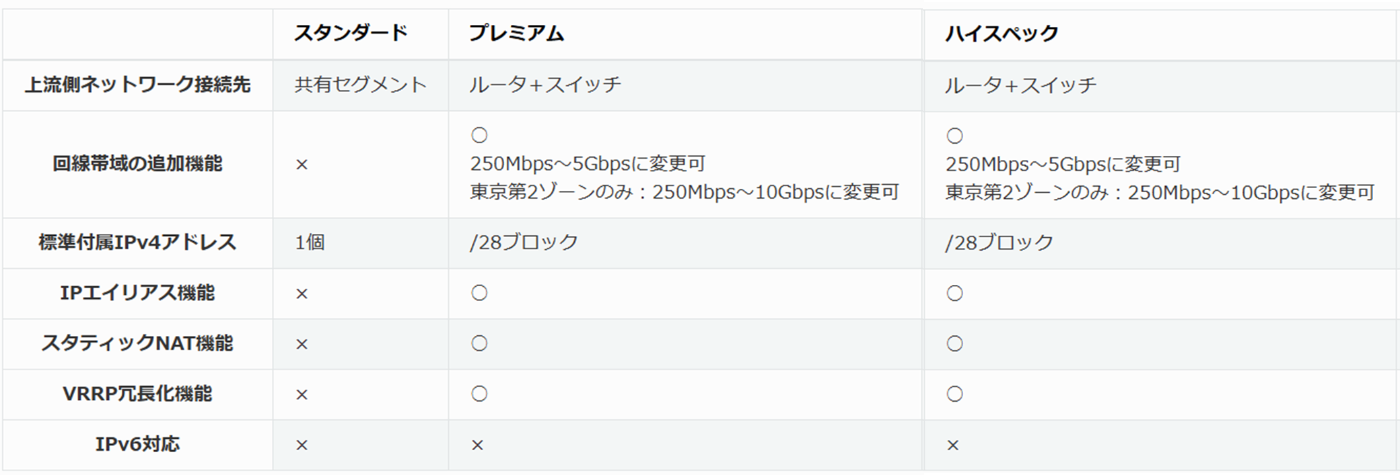Click ルータ+スイッチ in the プレミアム column

click(545, 85)
